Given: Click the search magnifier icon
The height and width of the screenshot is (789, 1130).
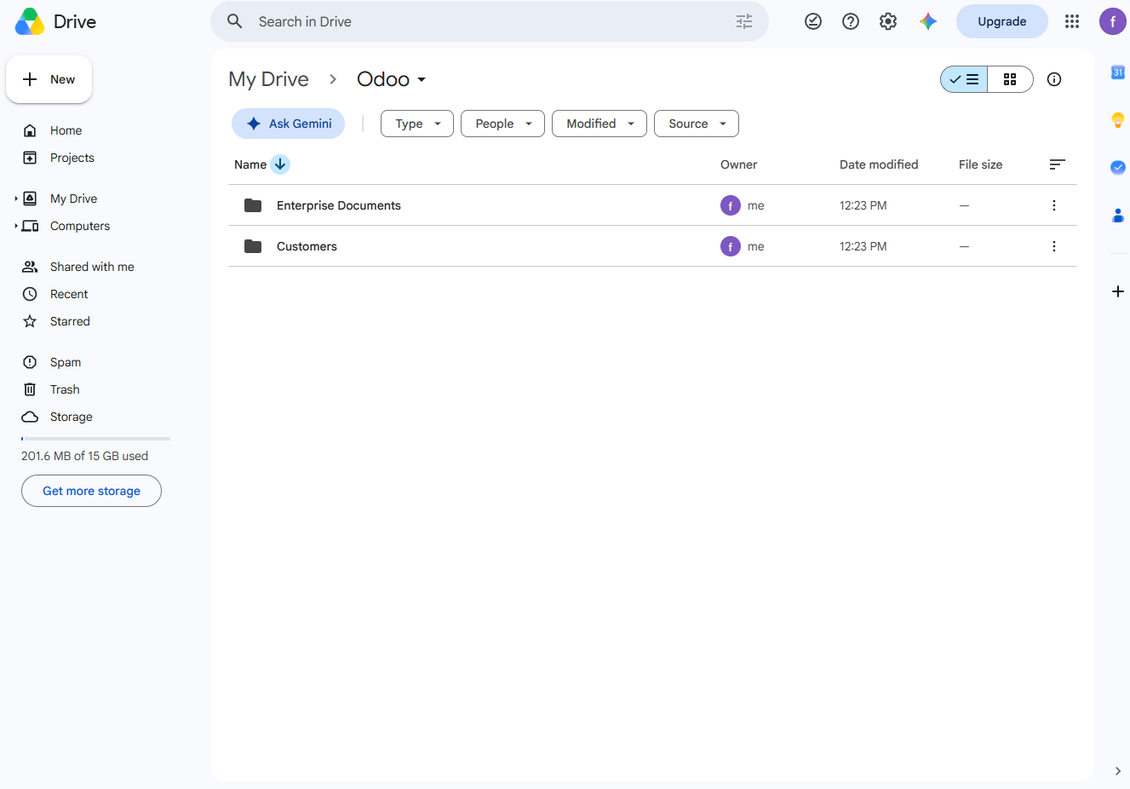Looking at the screenshot, I should point(235,22).
